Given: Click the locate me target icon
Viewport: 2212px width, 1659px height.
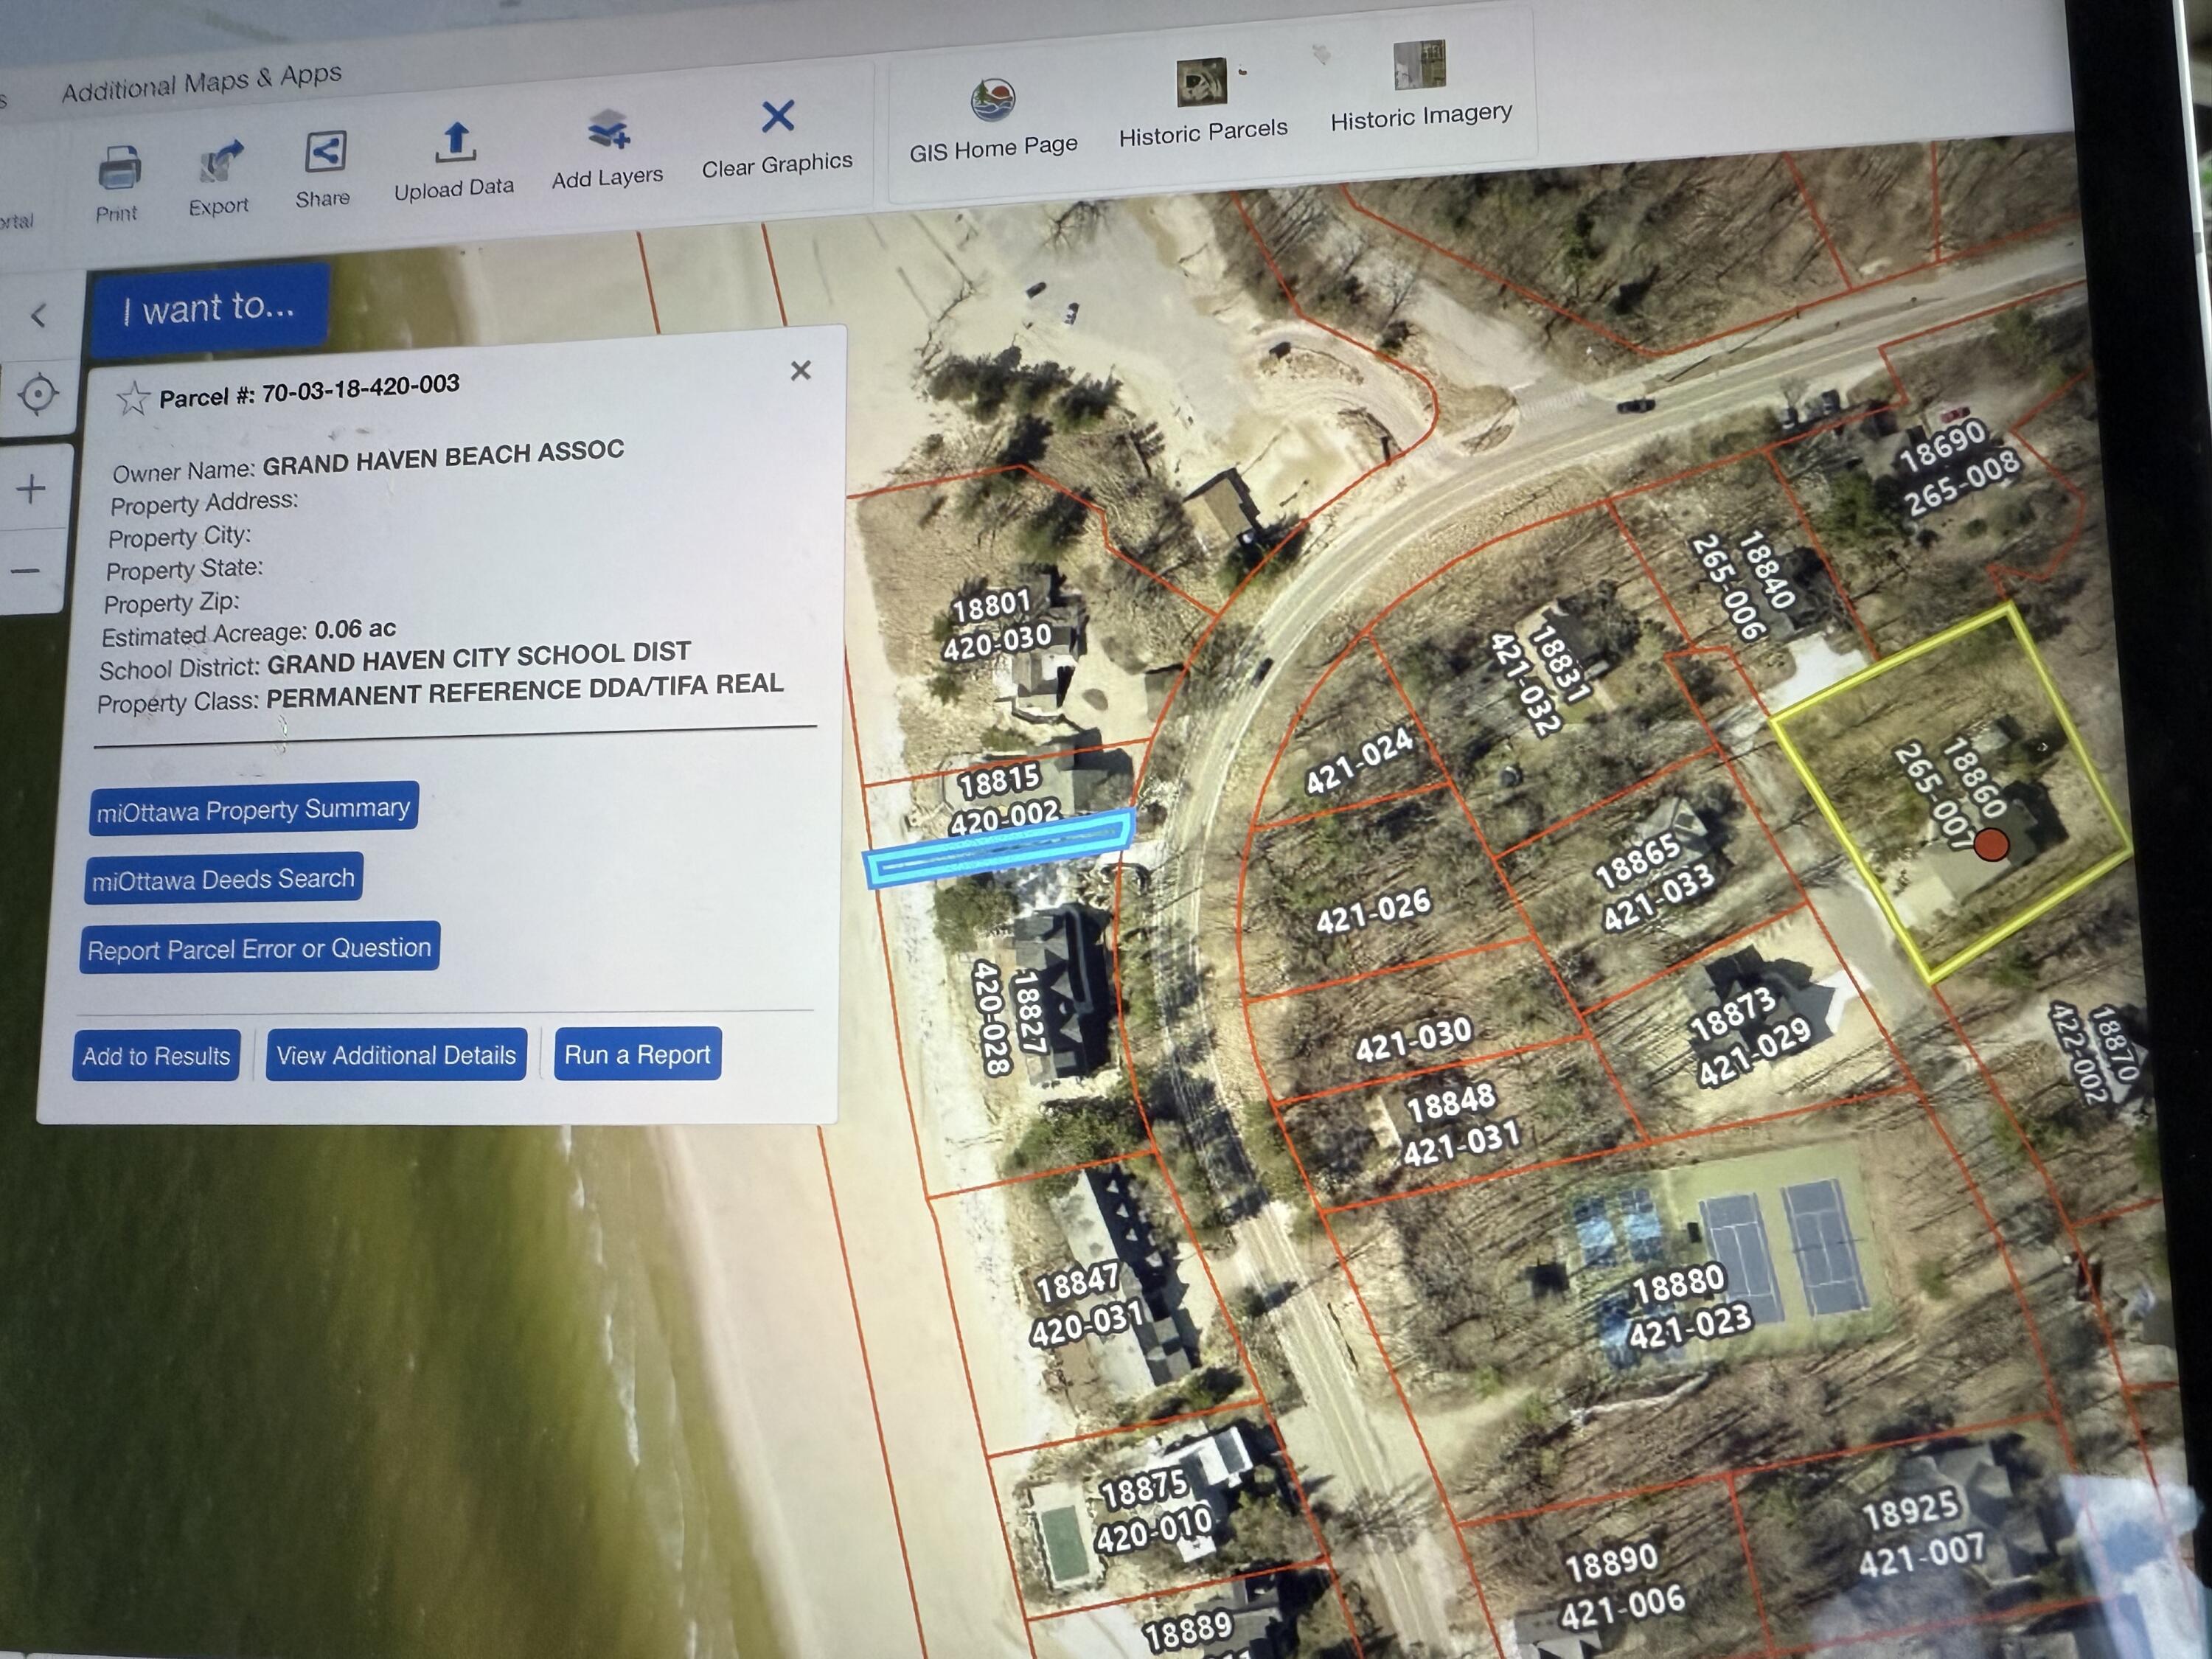Looking at the screenshot, I should [x=38, y=393].
